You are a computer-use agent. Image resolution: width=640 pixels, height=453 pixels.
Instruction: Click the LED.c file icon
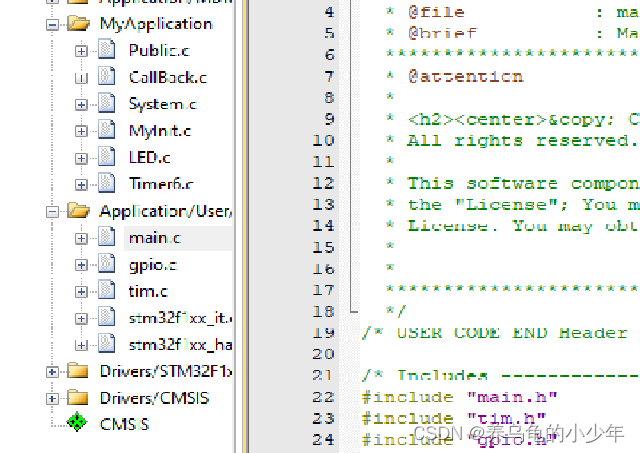pos(107,157)
